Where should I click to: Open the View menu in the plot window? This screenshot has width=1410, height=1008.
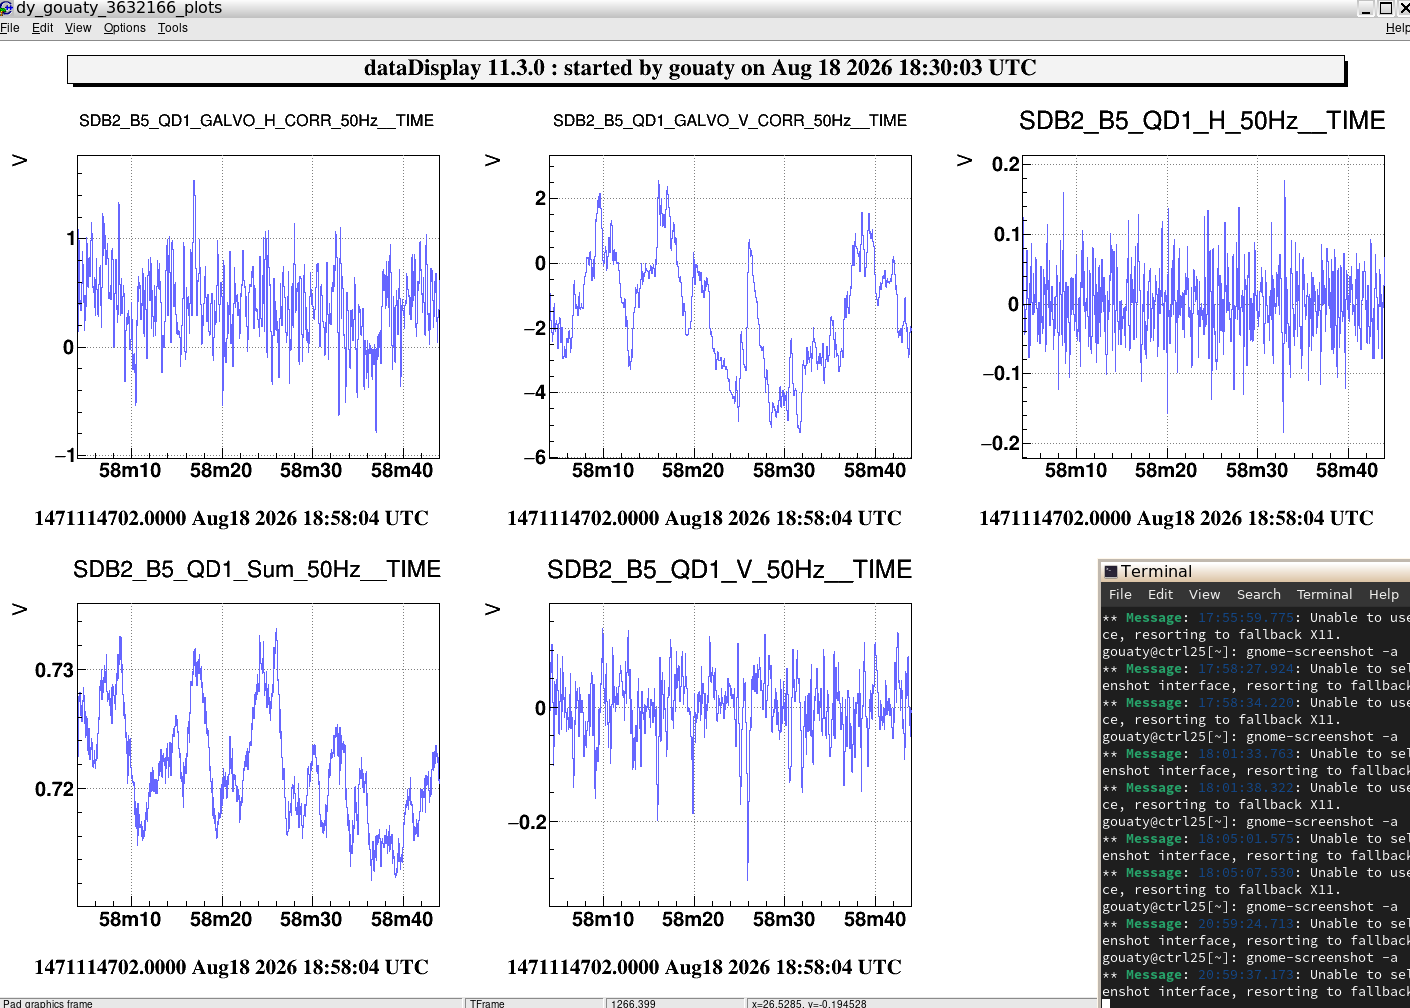pyautogui.click(x=78, y=28)
